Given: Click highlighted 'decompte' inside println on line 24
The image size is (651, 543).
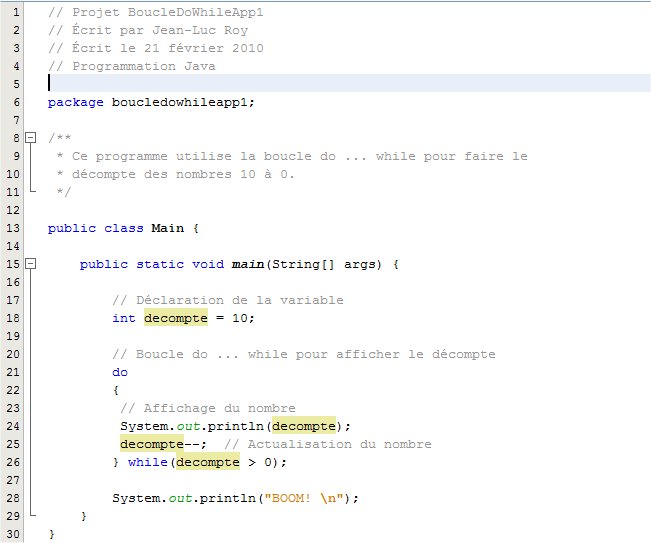Looking at the screenshot, I should point(303,426).
